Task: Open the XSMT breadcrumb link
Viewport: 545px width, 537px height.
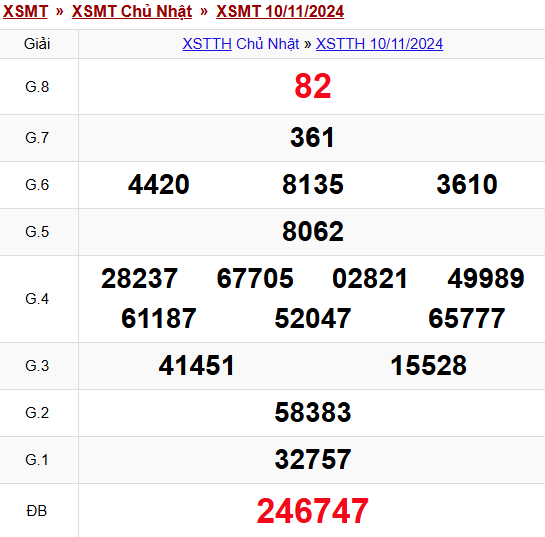Action: click(25, 11)
